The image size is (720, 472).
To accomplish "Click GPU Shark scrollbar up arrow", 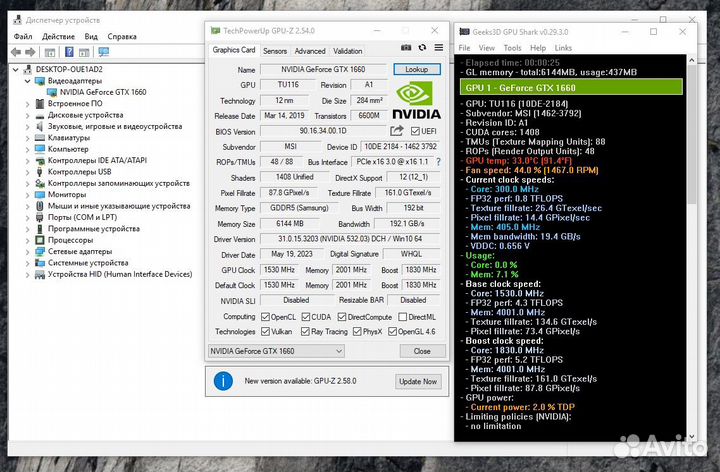I will click(x=692, y=60).
